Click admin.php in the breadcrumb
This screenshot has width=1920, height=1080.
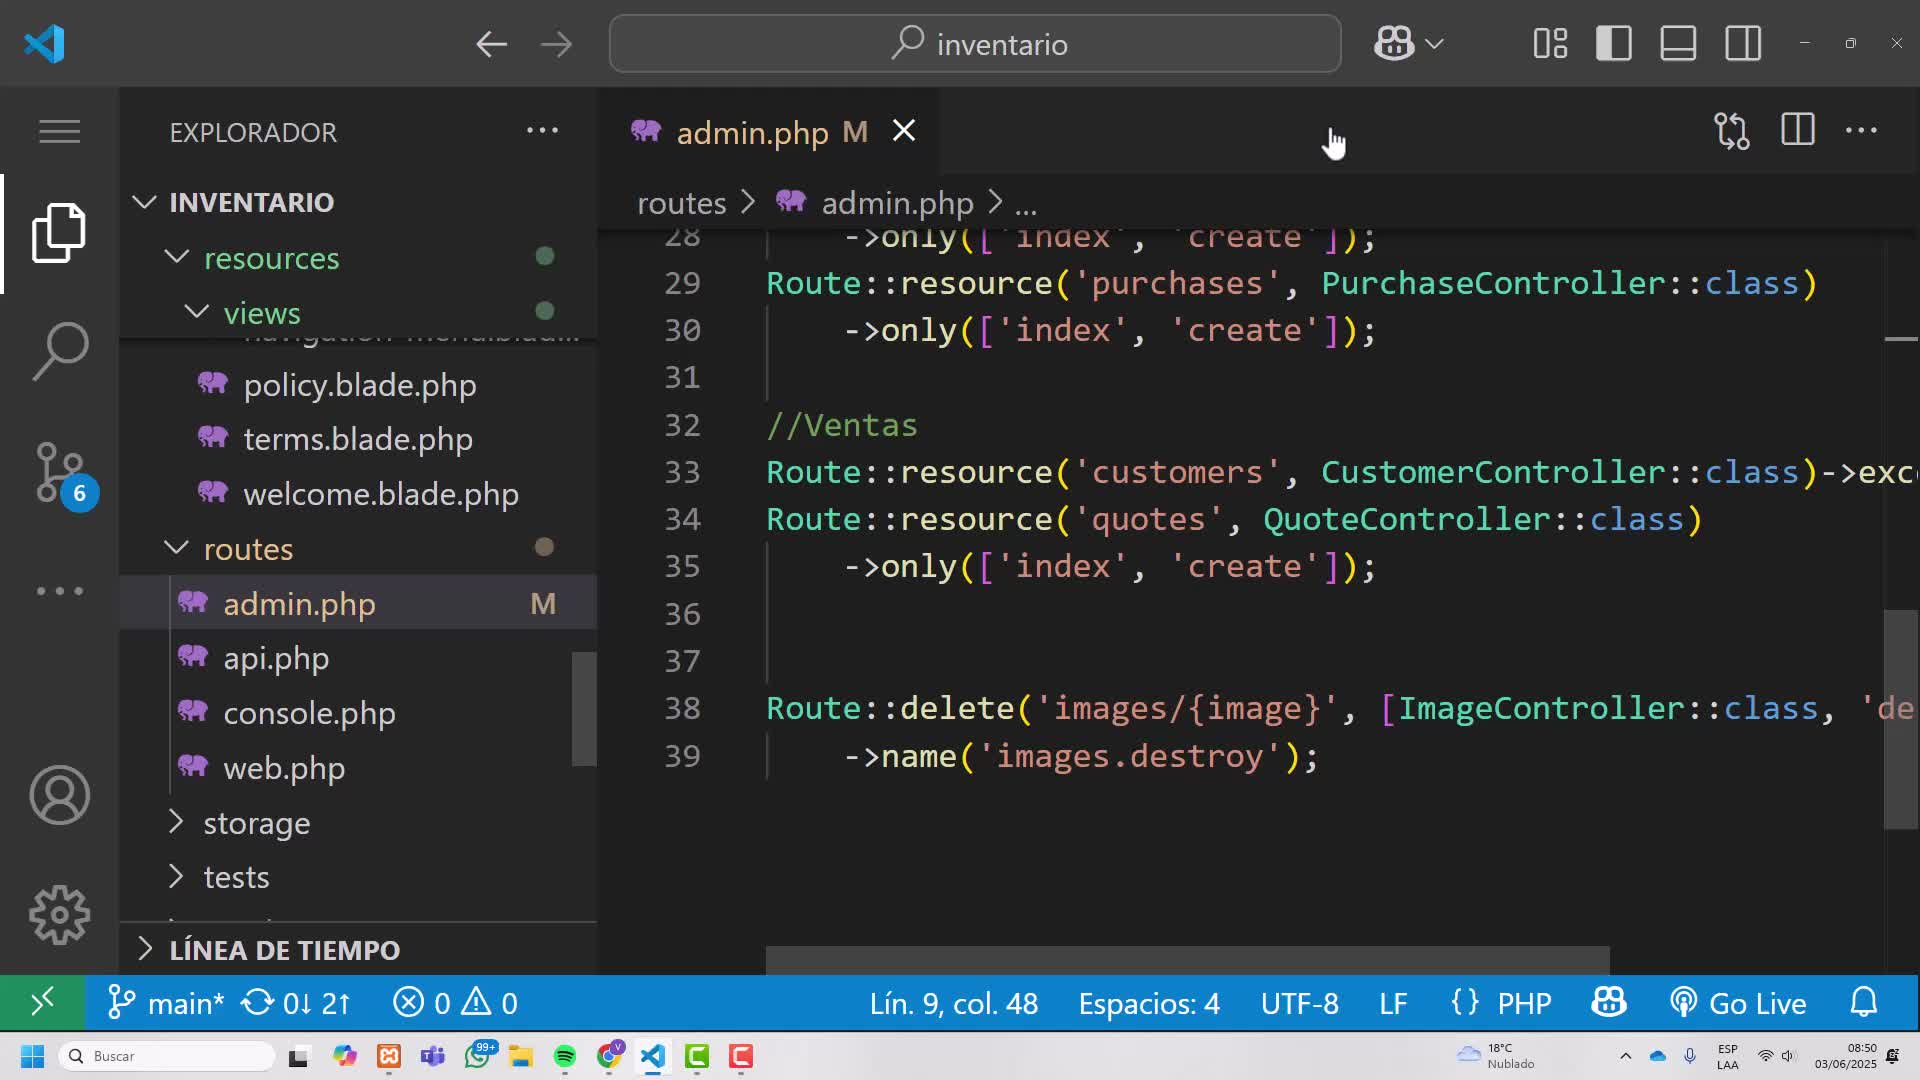[x=897, y=203]
